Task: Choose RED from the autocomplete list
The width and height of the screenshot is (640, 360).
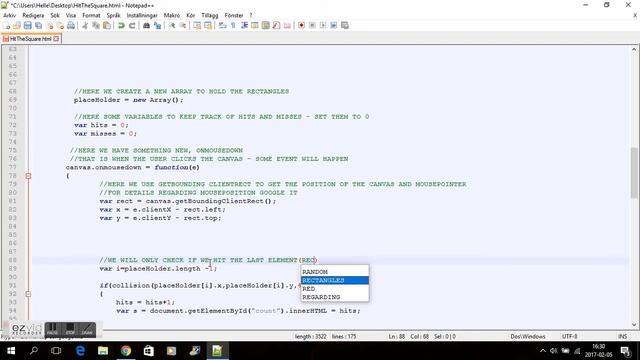Action: pos(335,289)
